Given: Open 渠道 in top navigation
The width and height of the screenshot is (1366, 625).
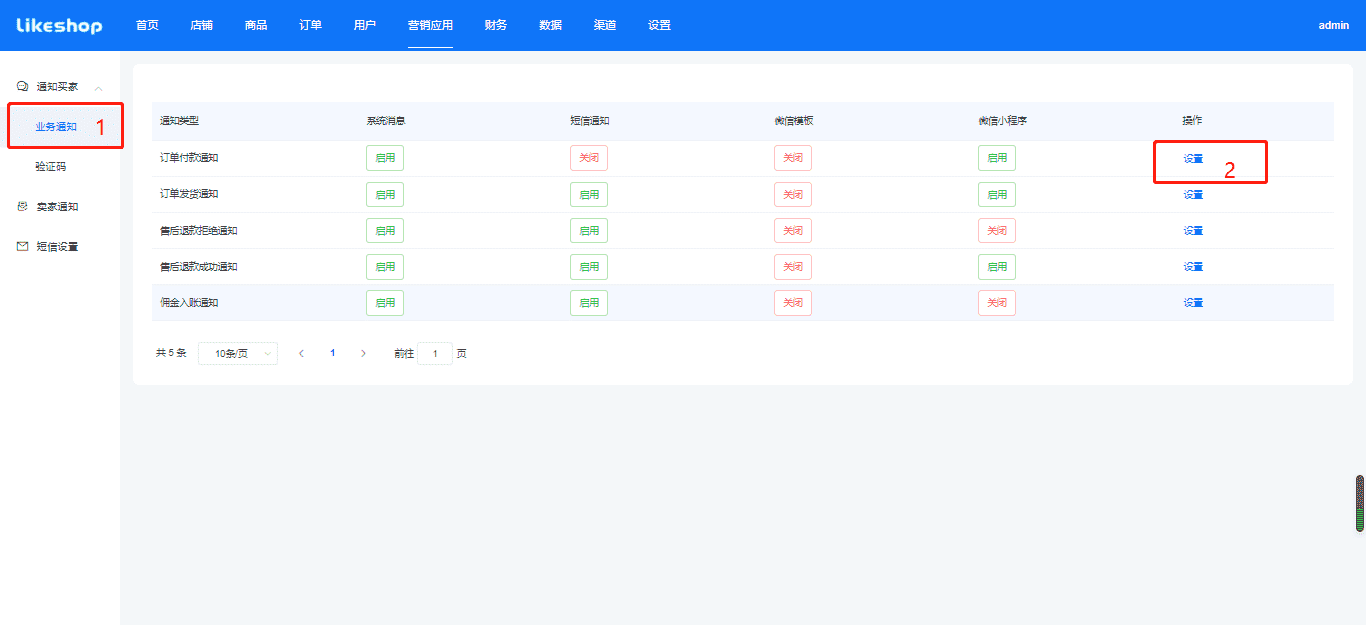Looking at the screenshot, I should tap(605, 25).
